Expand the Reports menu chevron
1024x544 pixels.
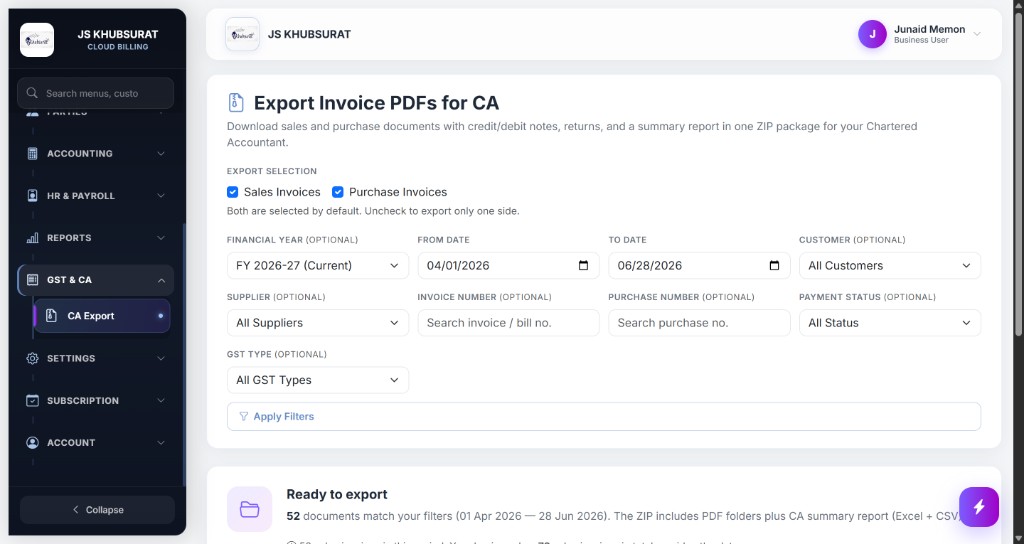(161, 238)
